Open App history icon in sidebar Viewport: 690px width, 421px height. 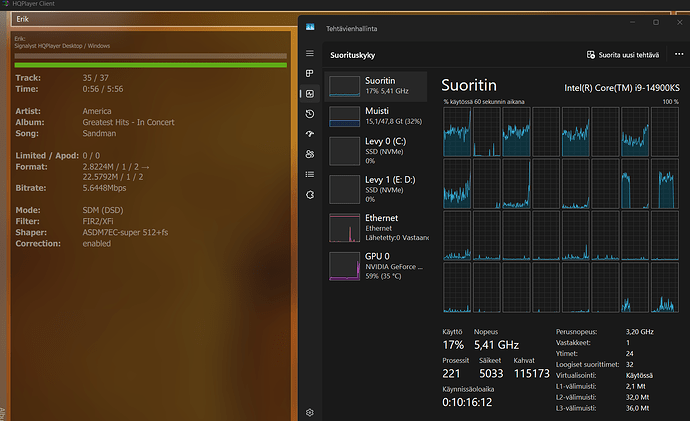[310, 113]
